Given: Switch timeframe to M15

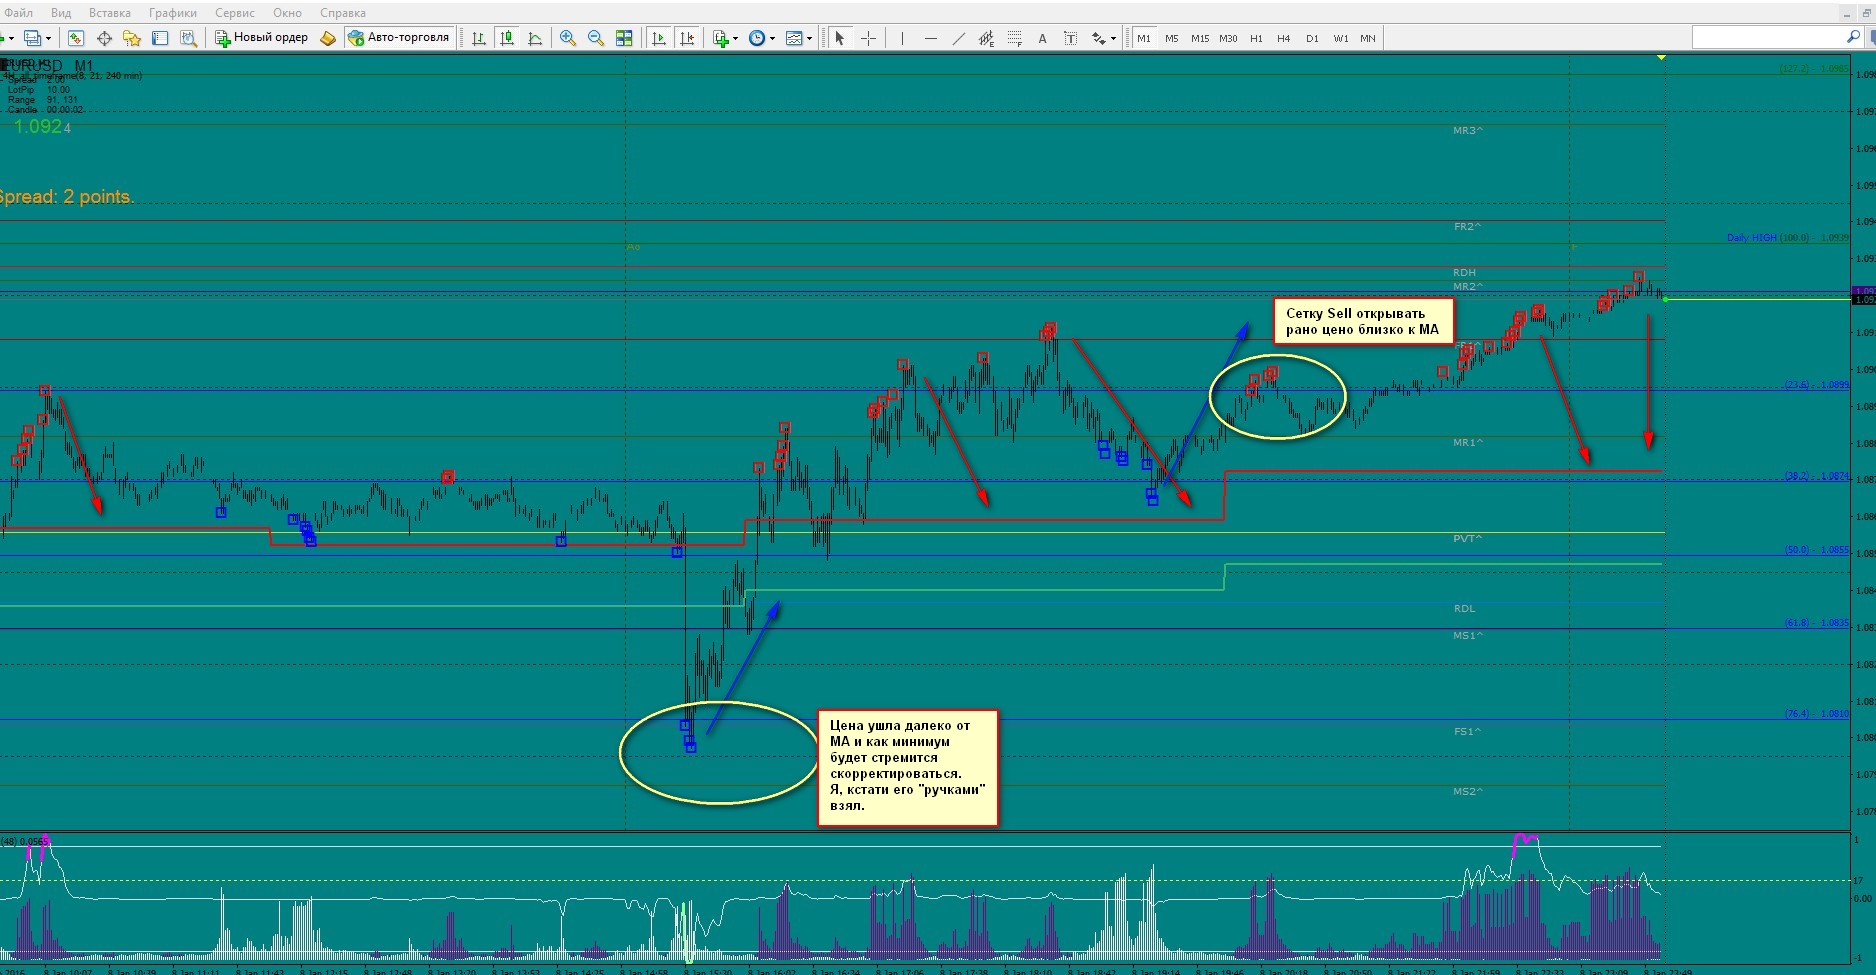Looking at the screenshot, I should pyautogui.click(x=1200, y=38).
